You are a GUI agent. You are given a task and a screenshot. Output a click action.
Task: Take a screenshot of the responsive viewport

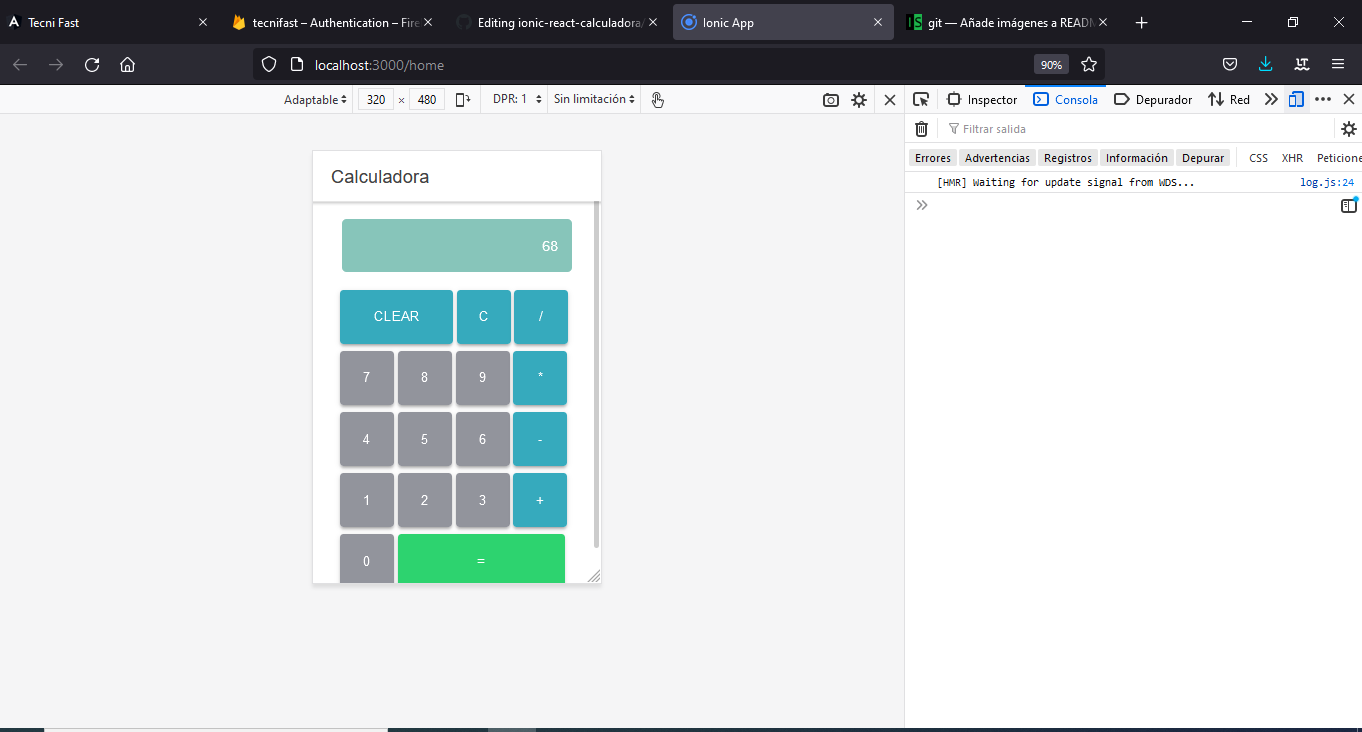[x=830, y=99]
